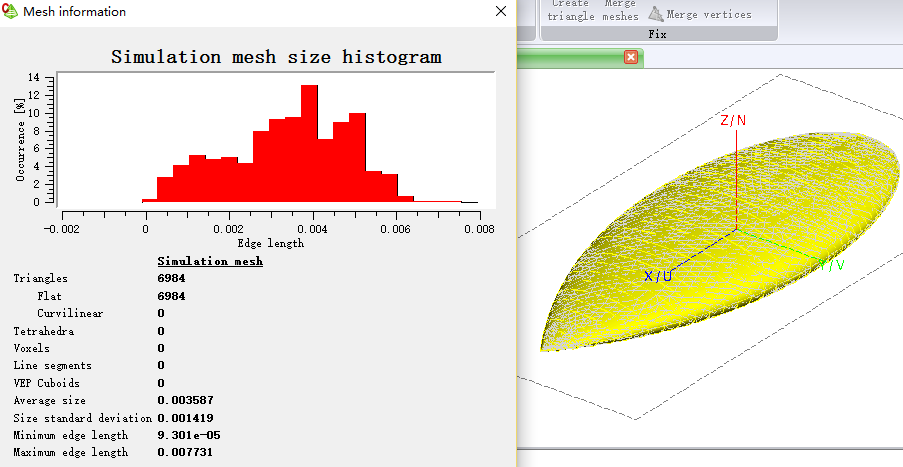Close the green 3D view tab

[631, 57]
